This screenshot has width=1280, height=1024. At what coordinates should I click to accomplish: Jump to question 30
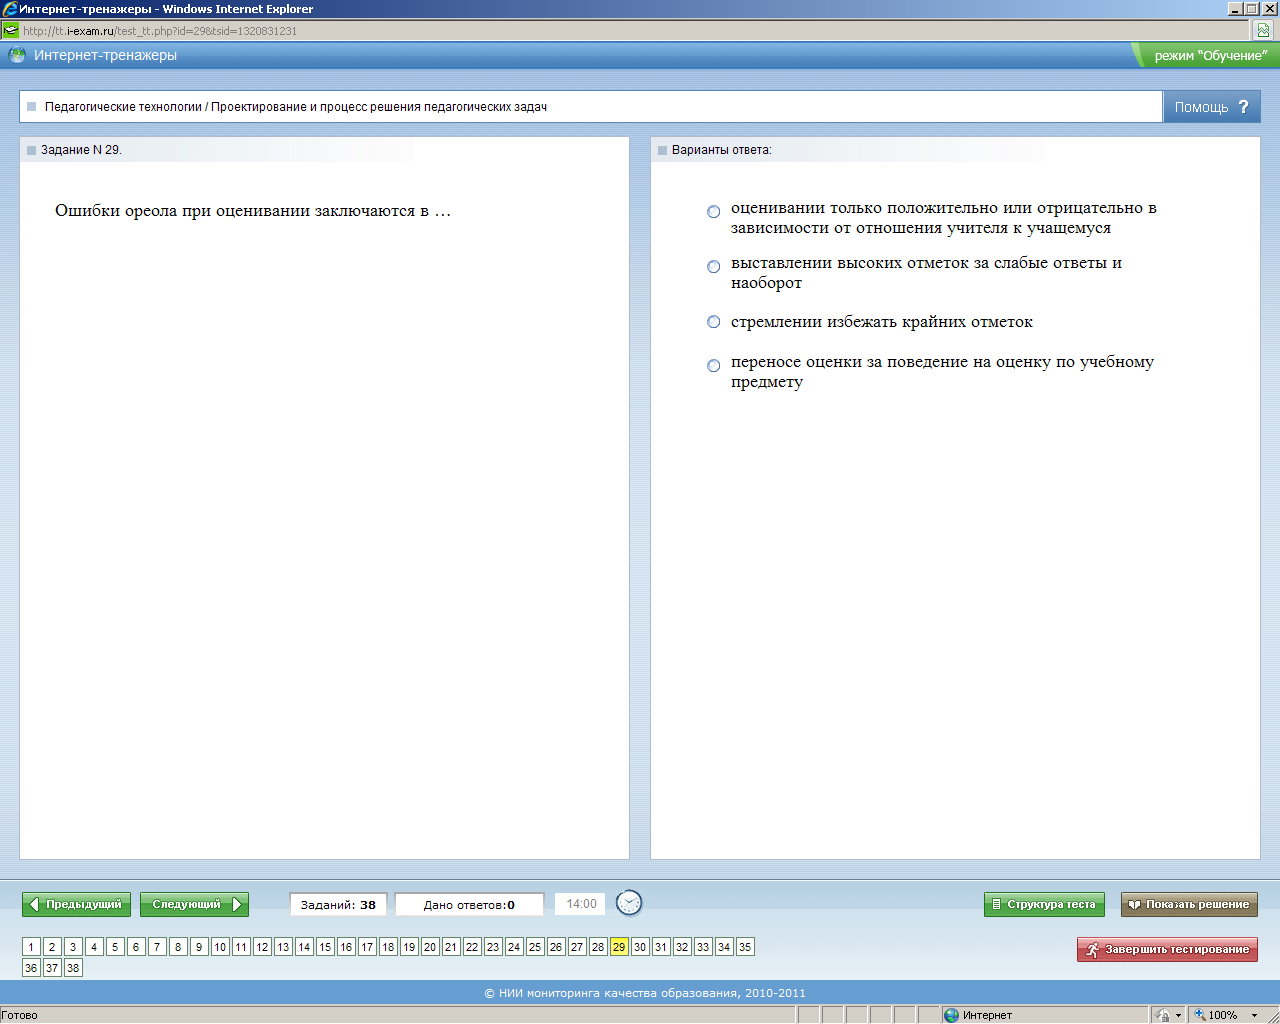(x=640, y=947)
